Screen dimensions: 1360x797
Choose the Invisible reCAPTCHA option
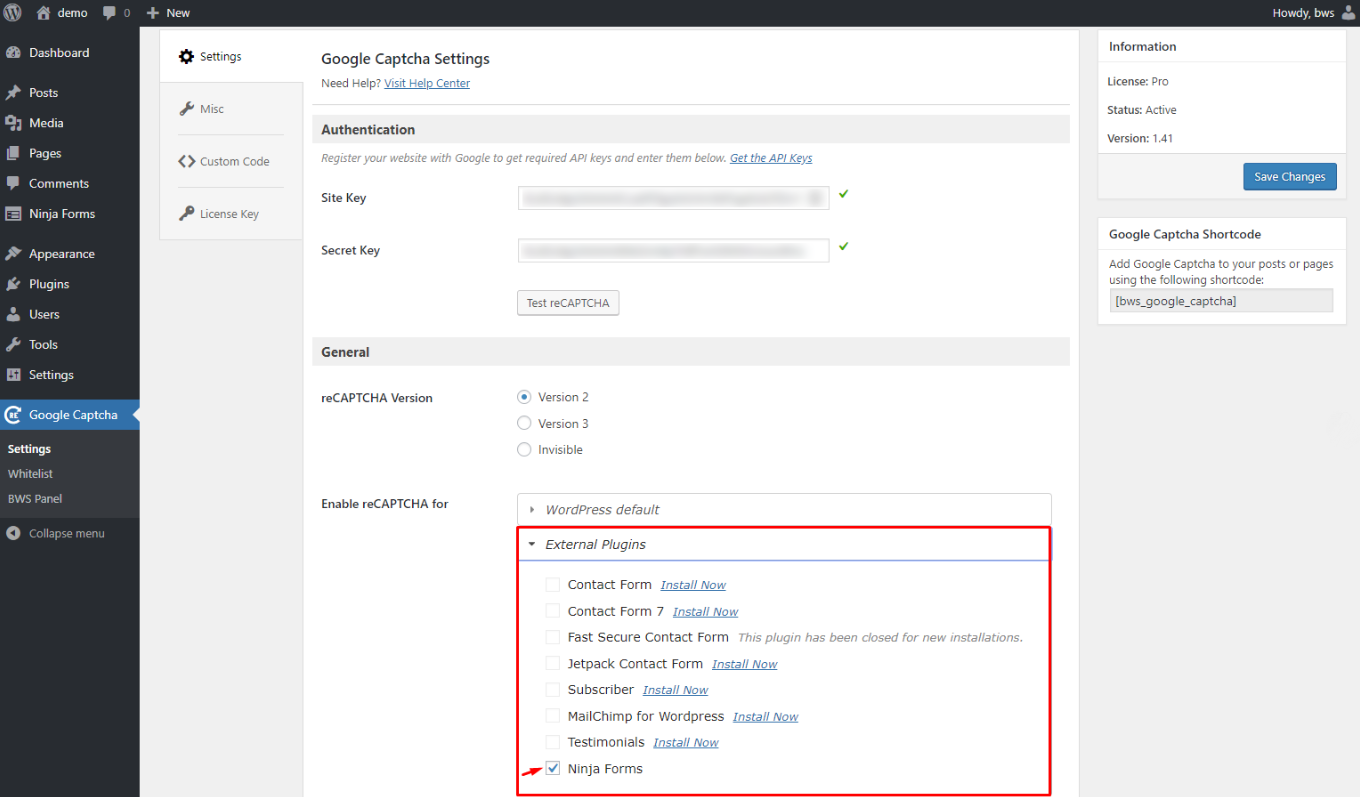pos(524,450)
